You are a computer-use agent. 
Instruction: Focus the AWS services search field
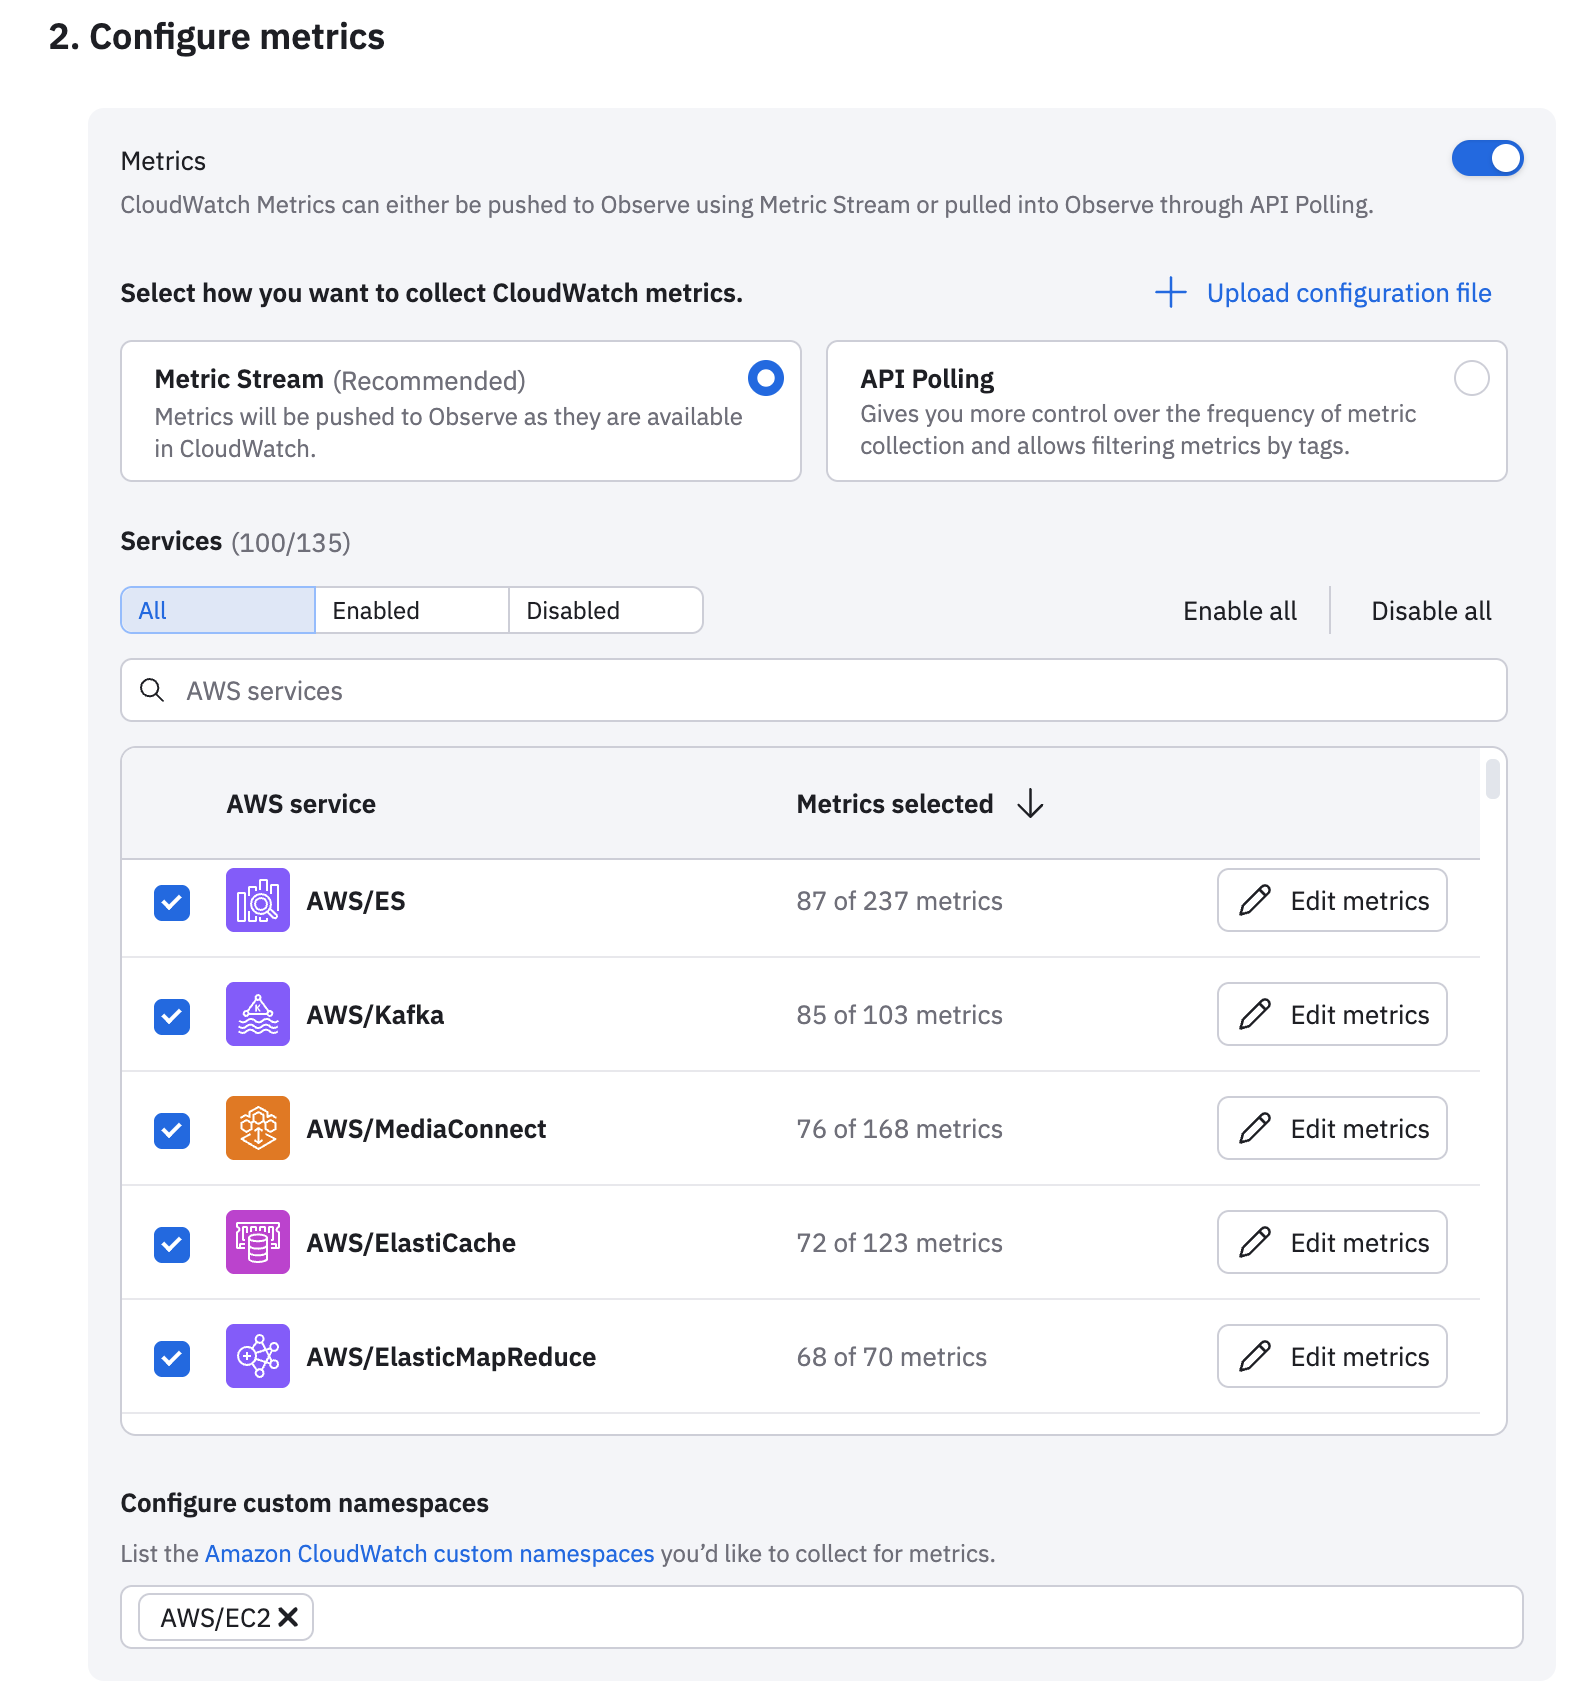pos(814,690)
